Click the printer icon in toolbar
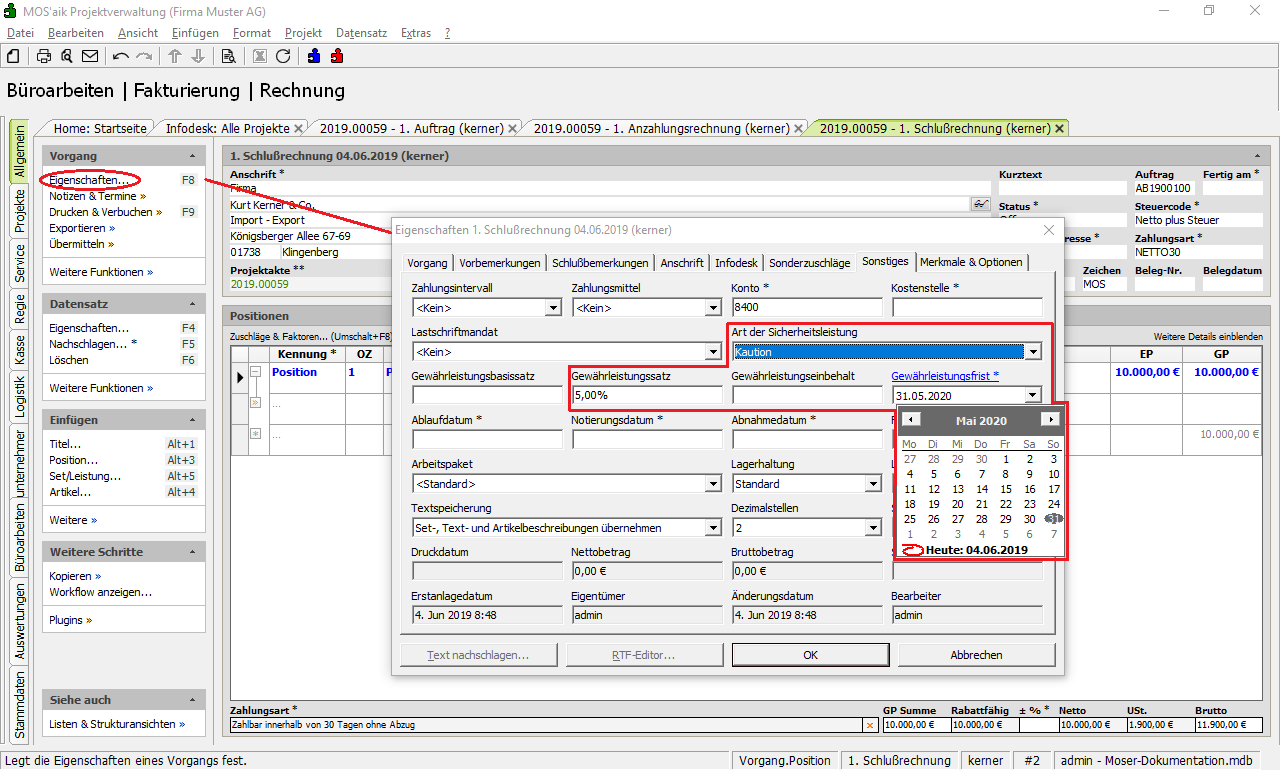Viewport: 1280px width, 770px height. point(44,56)
